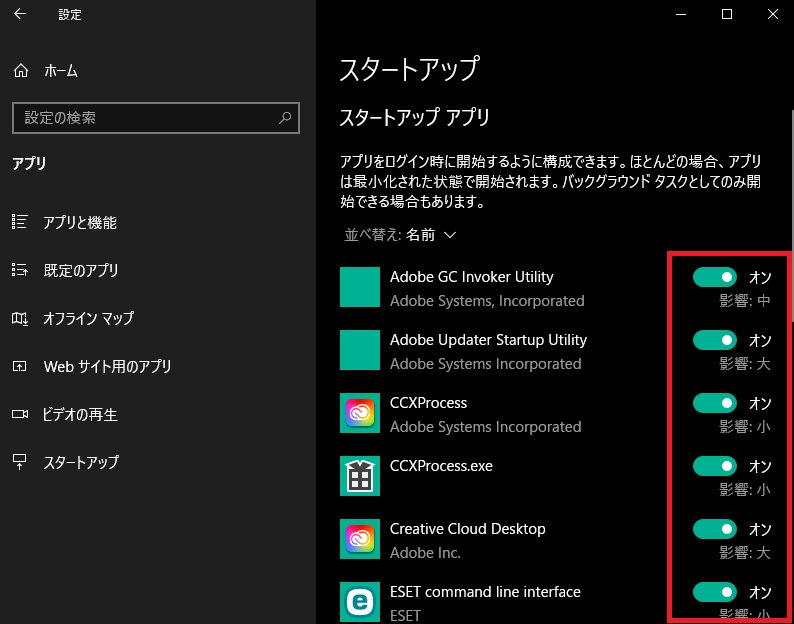The height and width of the screenshot is (624, 794).
Task: Click Adobe Inc. publisher text
Action: tap(425, 553)
